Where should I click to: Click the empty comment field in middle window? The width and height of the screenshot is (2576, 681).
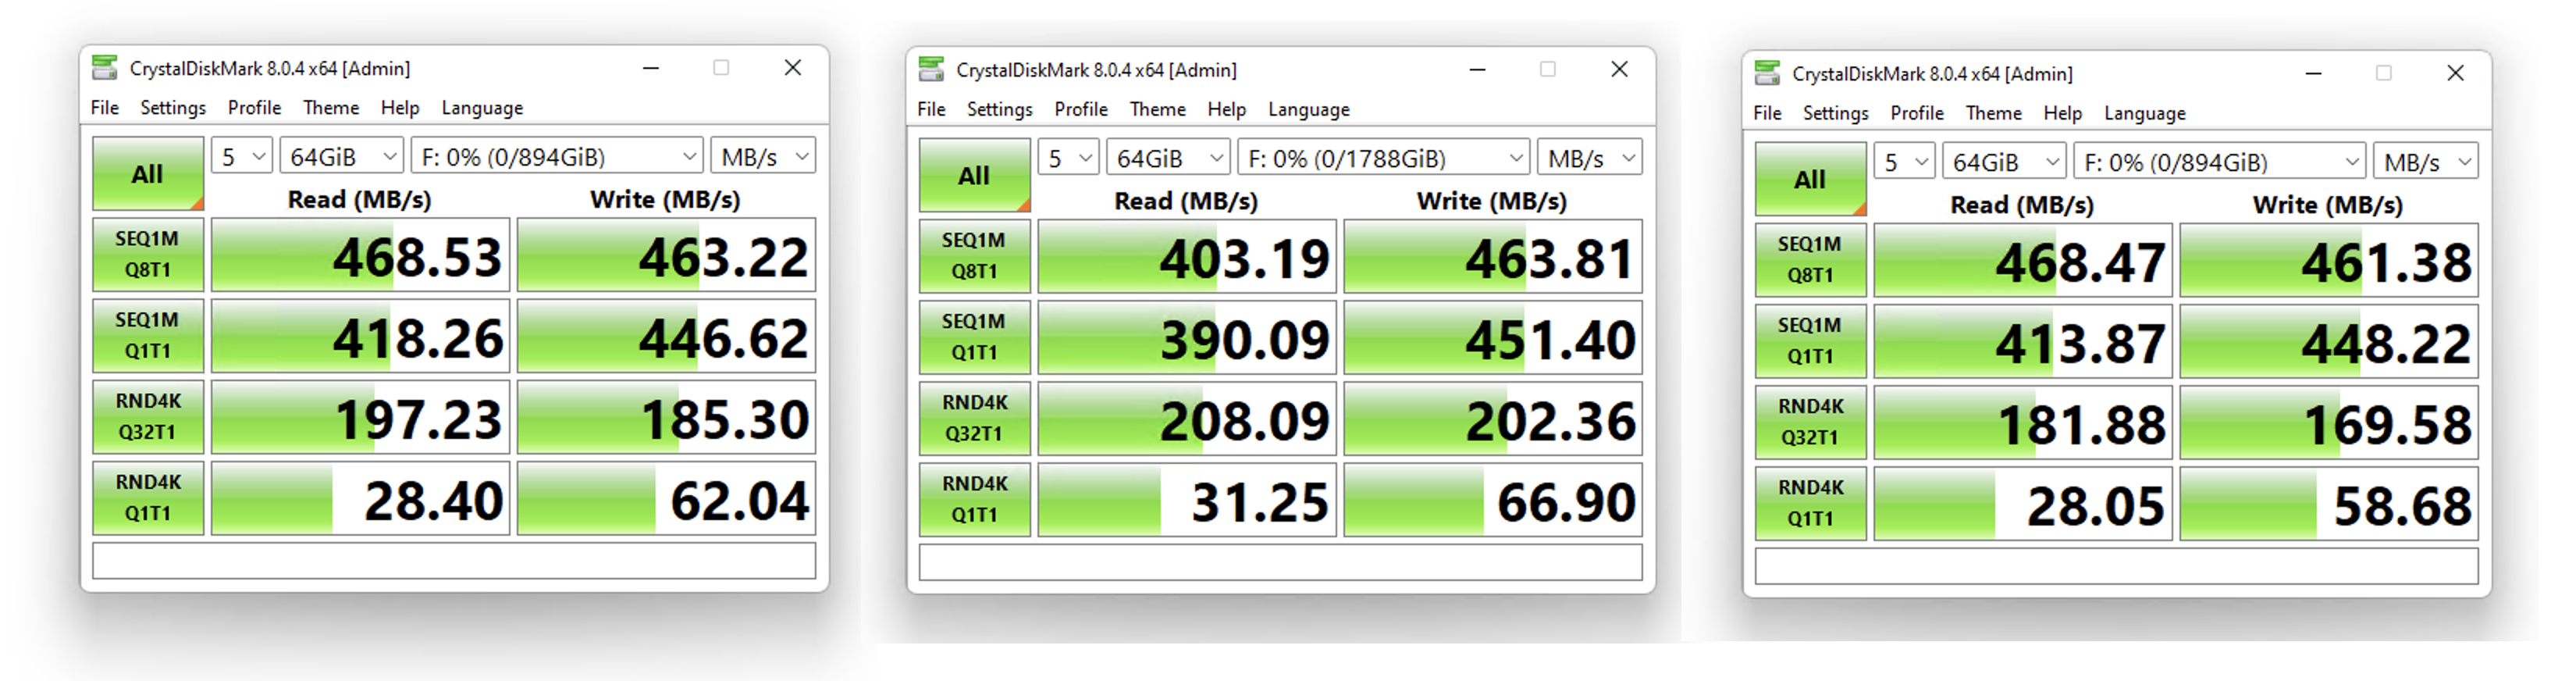pyautogui.click(x=1280, y=562)
